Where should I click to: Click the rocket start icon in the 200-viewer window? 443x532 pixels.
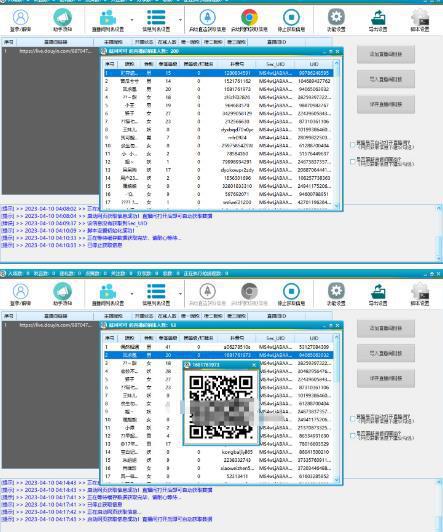coord(208,17)
